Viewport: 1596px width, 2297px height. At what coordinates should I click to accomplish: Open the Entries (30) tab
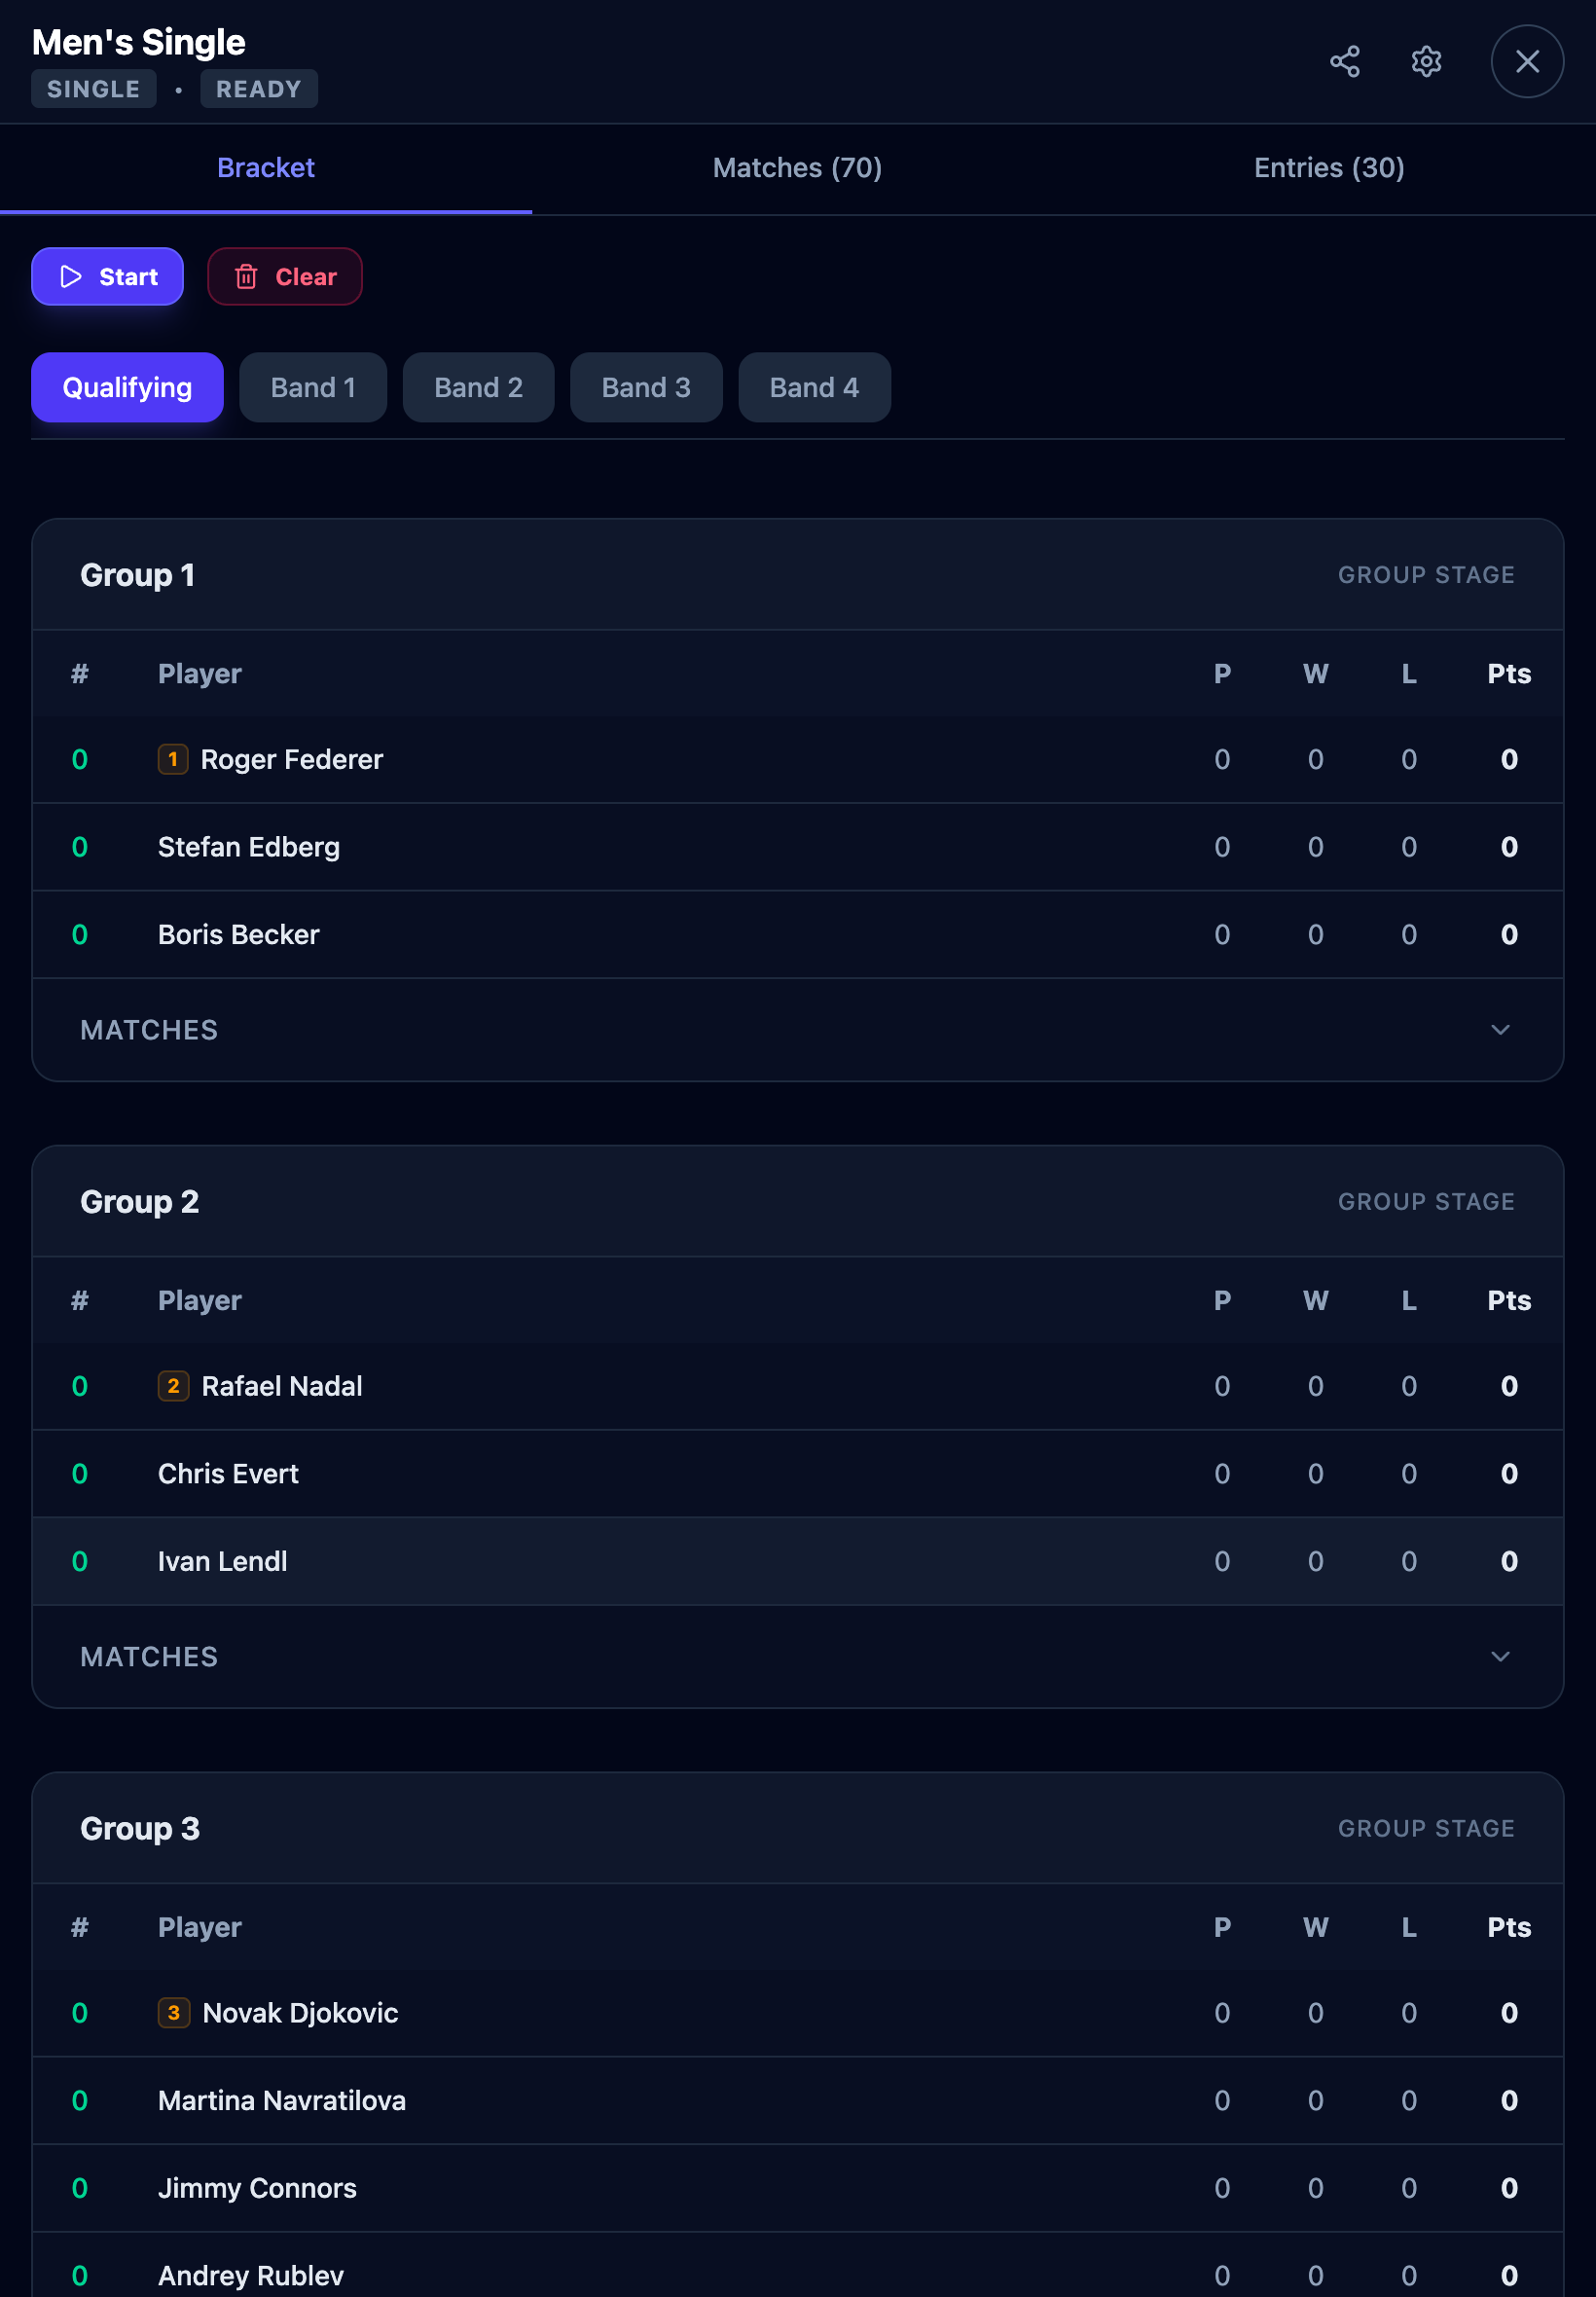point(1328,168)
